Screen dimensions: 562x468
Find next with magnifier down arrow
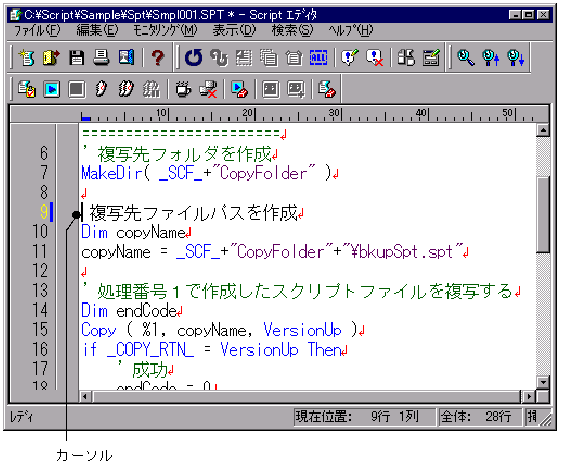click(x=516, y=57)
